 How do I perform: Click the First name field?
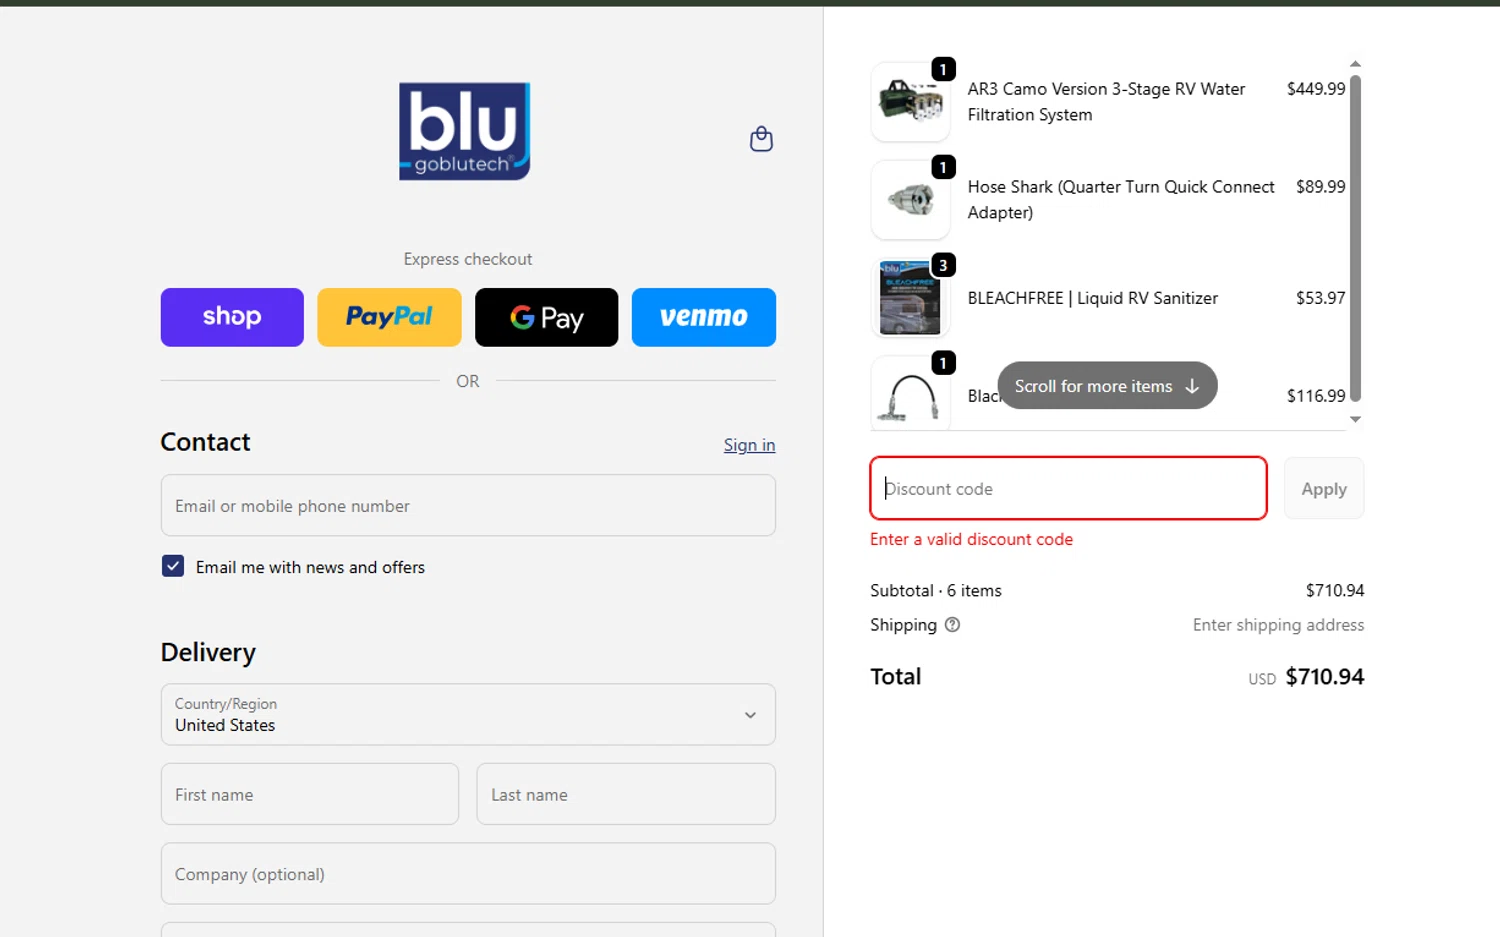[x=310, y=794]
